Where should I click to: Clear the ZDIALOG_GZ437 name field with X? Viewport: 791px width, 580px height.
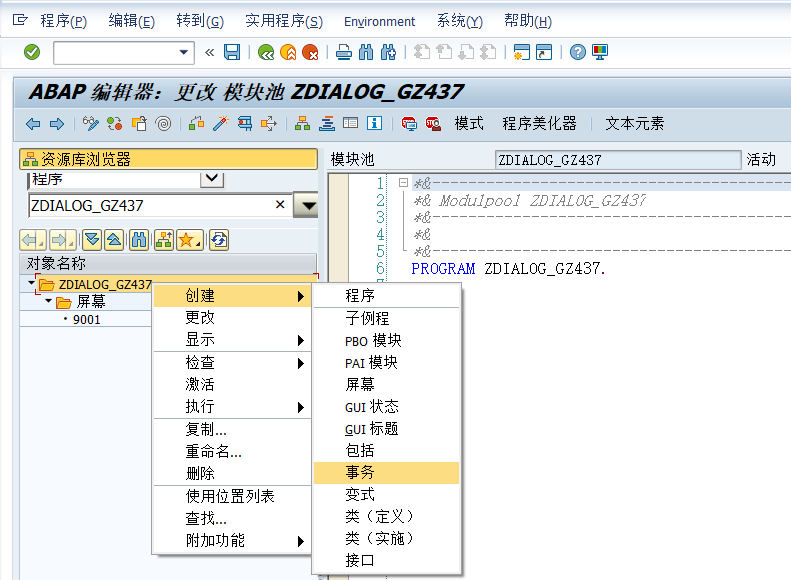point(280,205)
